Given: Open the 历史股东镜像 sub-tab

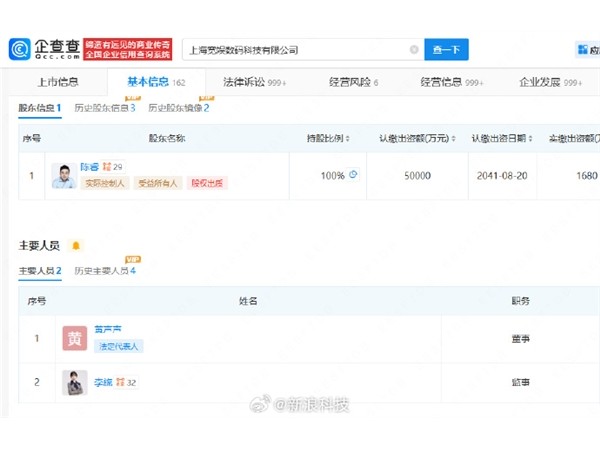Looking at the screenshot, I should (x=178, y=108).
